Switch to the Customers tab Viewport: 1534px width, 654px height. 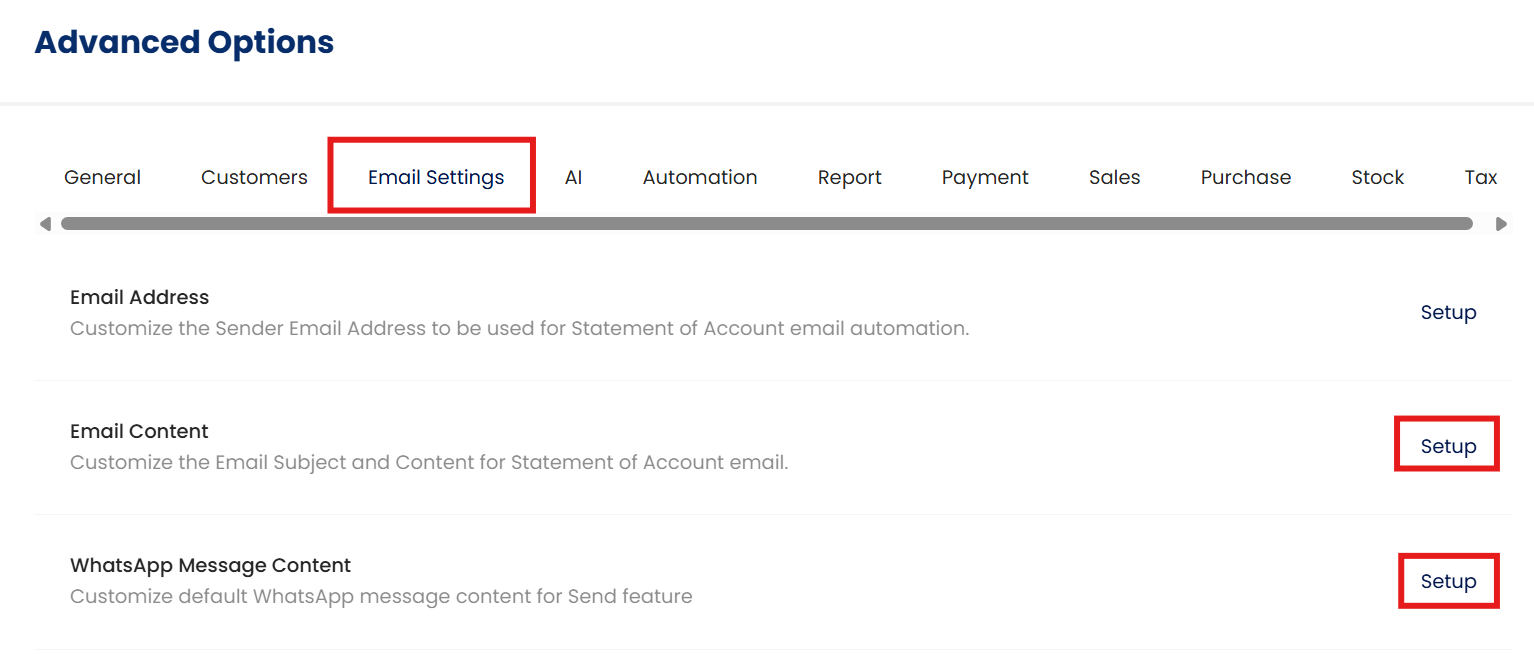[254, 177]
